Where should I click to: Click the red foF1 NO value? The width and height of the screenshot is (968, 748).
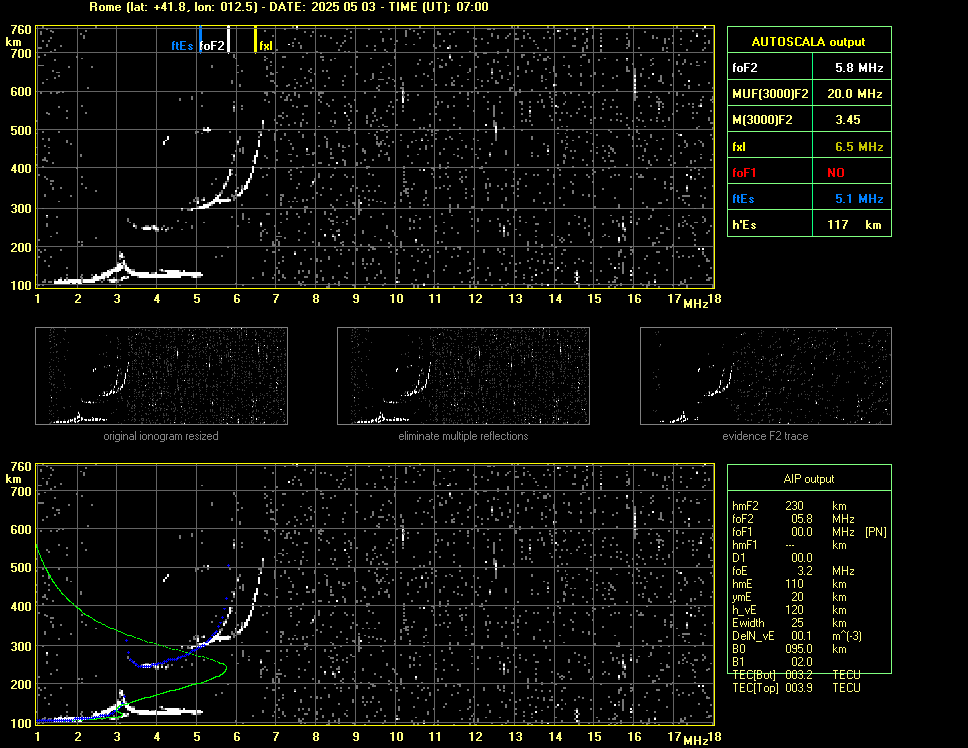[836, 173]
